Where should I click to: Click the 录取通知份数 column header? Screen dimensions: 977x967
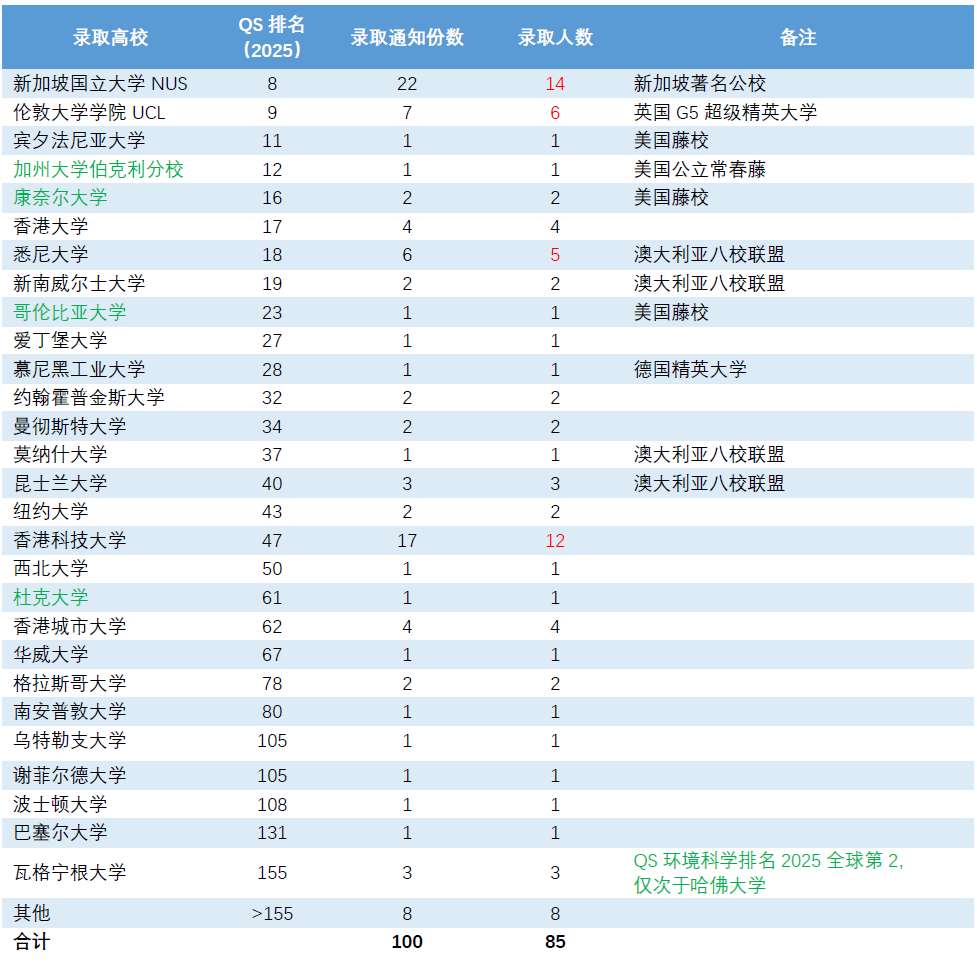pos(407,37)
